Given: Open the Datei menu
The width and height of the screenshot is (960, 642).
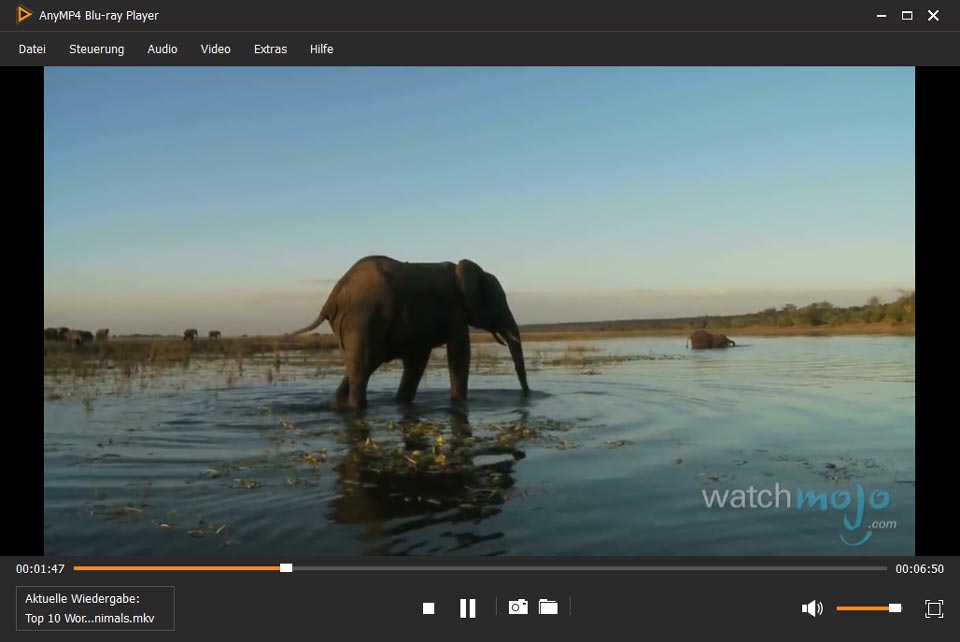Looking at the screenshot, I should pyautogui.click(x=32, y=49).
